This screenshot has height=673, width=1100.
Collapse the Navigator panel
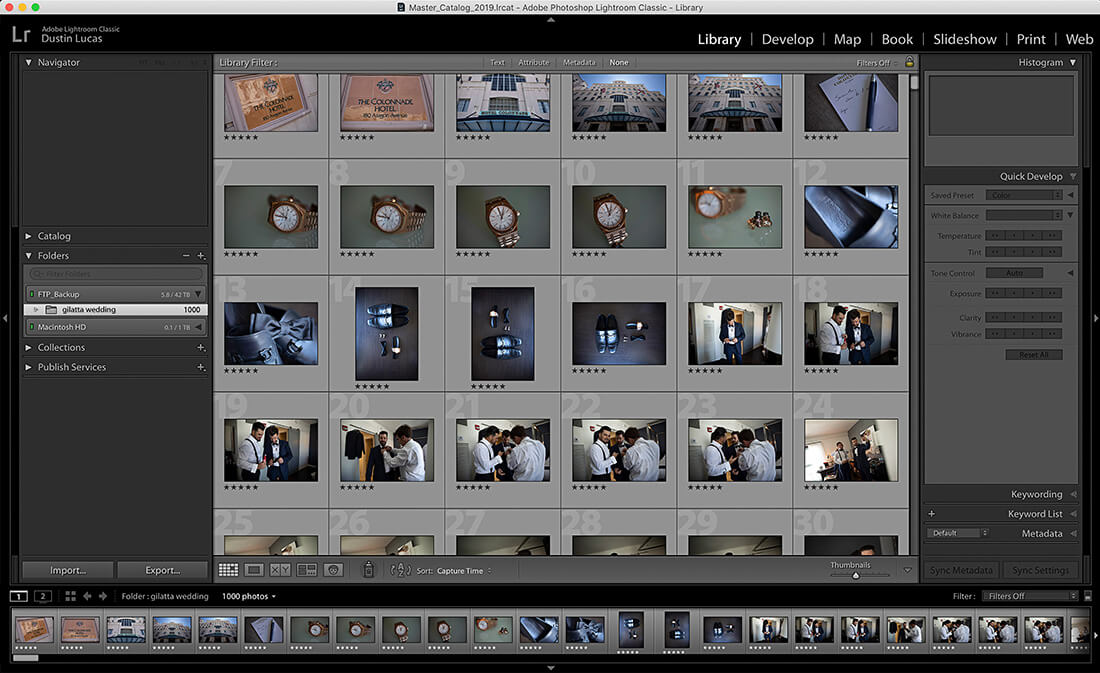(x=29, y=62)
